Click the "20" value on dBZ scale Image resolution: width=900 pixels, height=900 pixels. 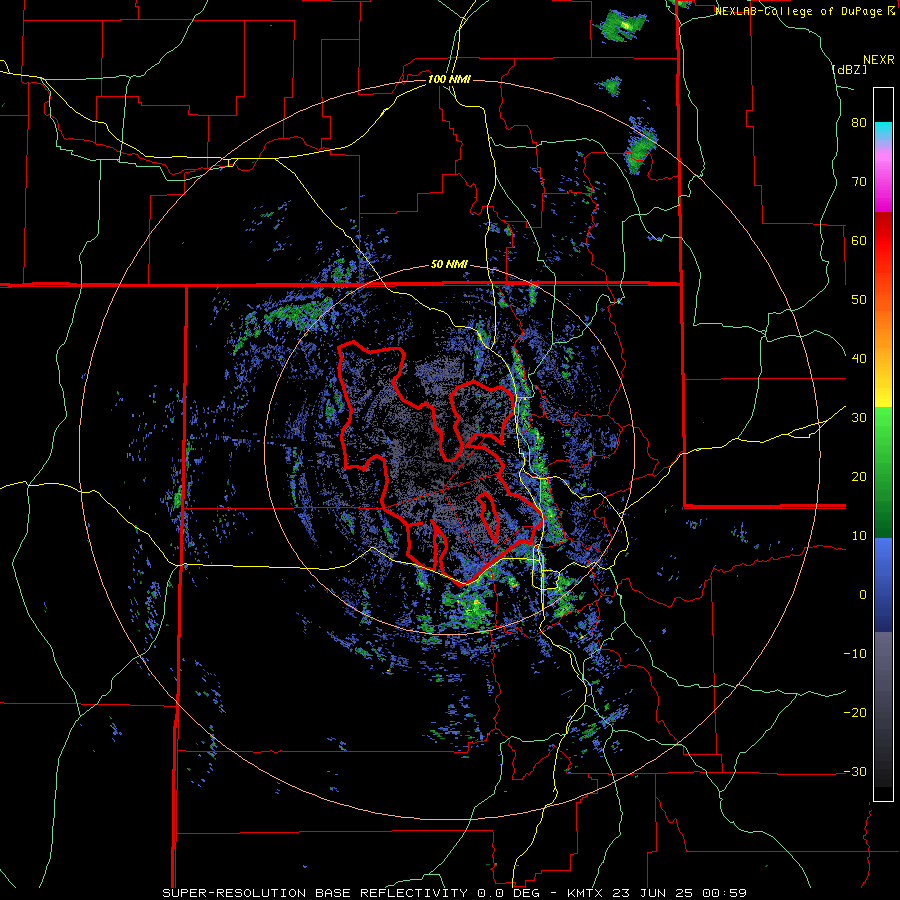[x=859, y=477]
